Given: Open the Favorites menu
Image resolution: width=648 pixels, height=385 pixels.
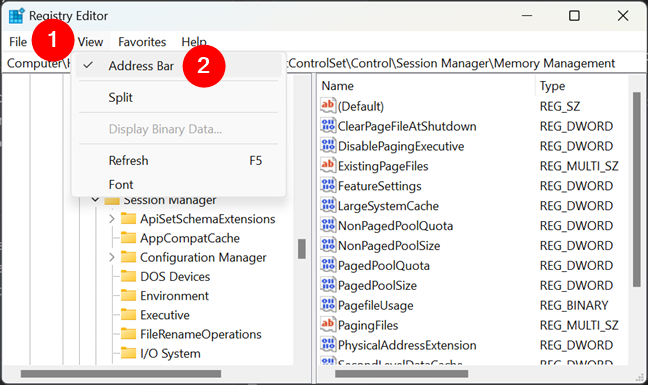Looking at the screenshot, I should [x=142, y=42].
